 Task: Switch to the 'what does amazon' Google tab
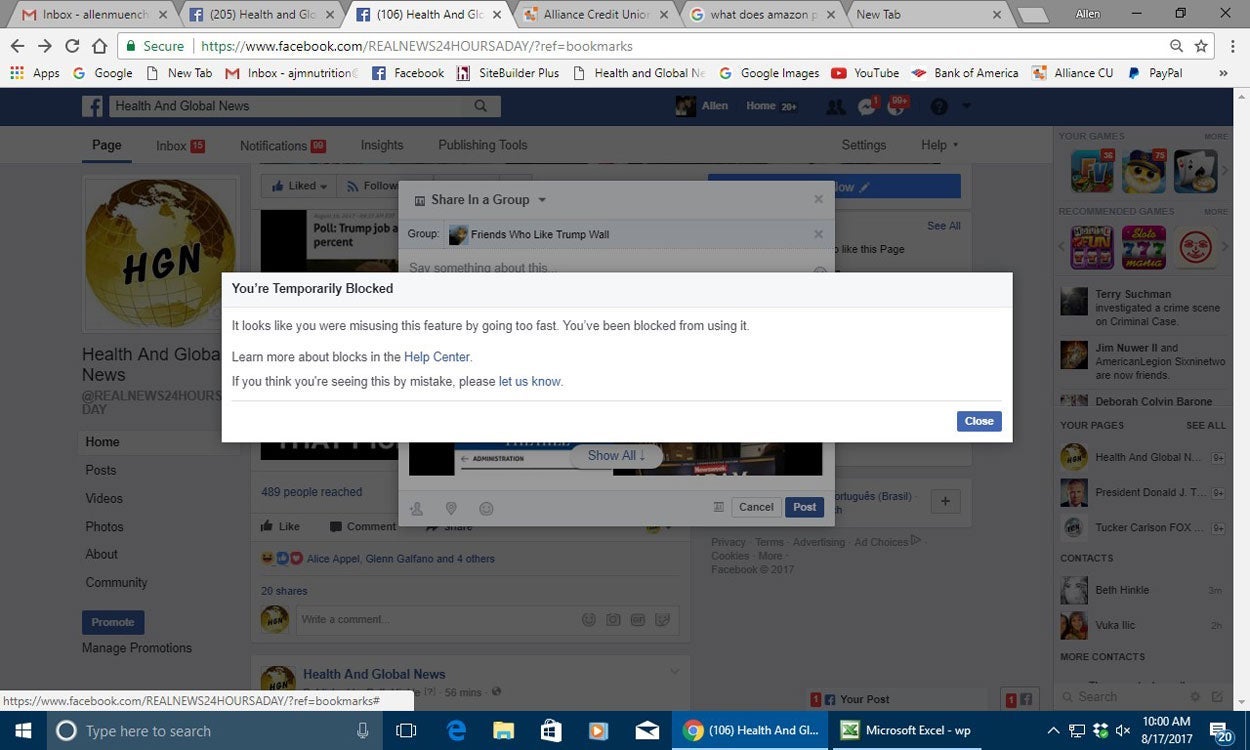[x=763, y=15]
